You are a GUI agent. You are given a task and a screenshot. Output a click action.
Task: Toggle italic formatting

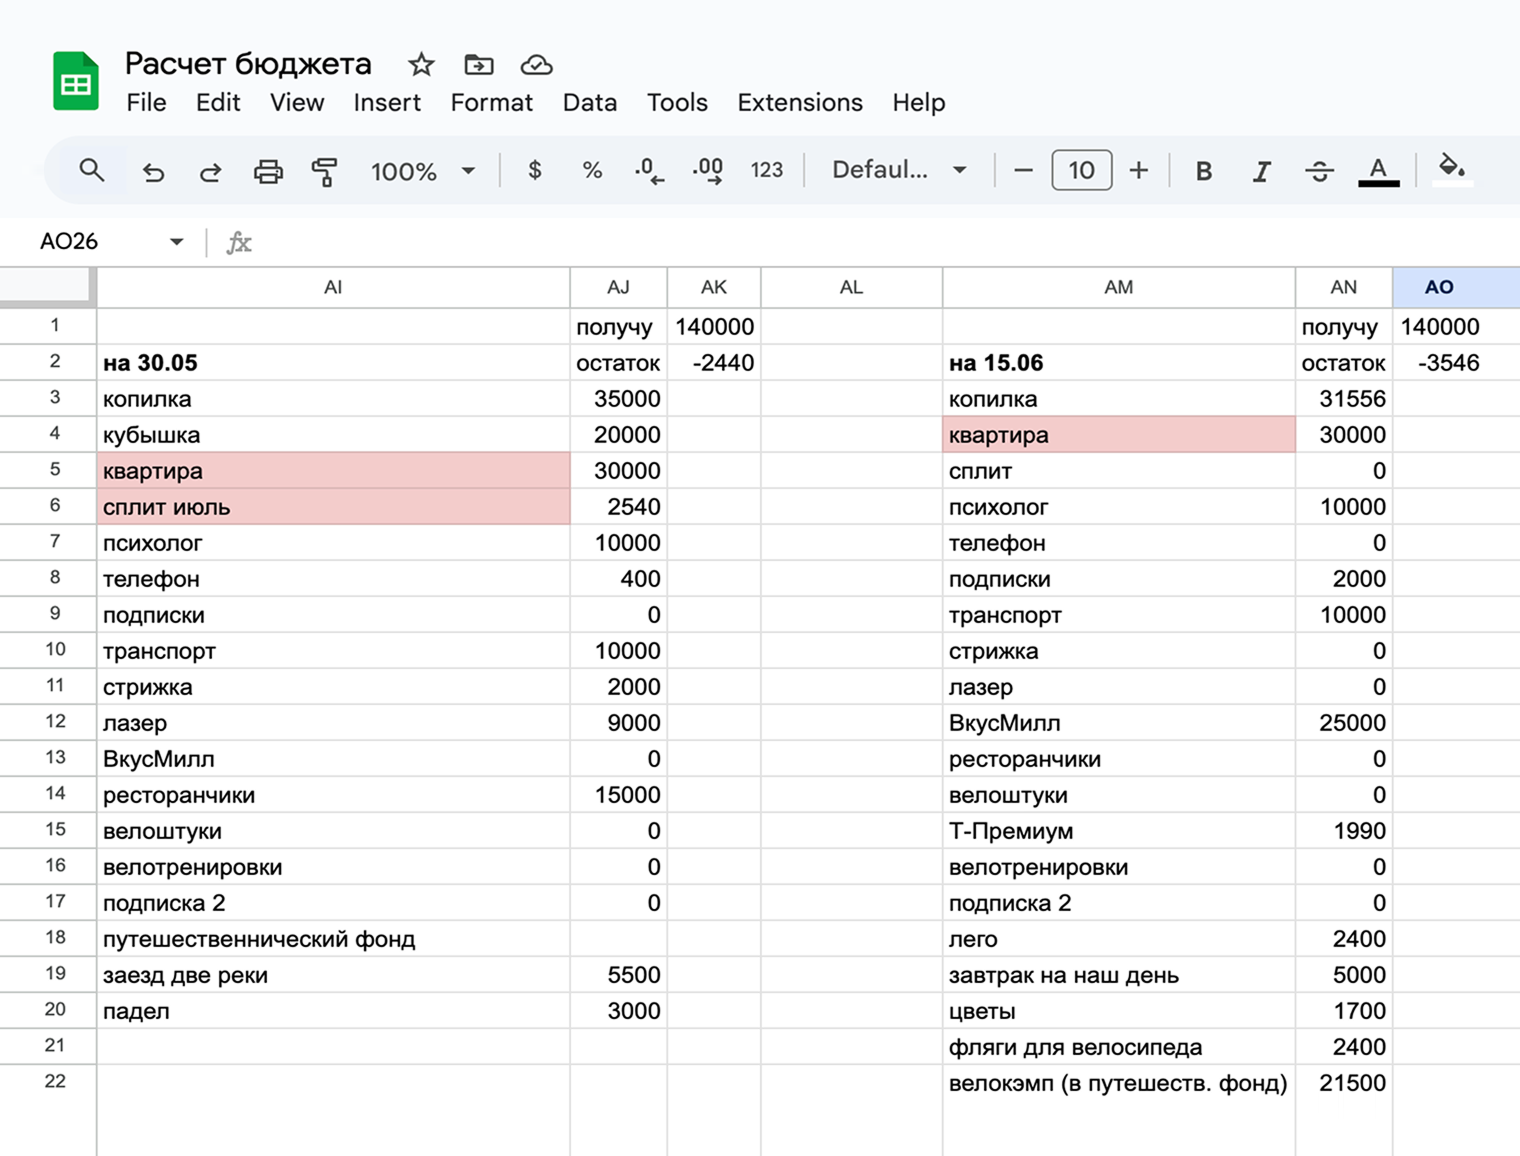(x=1262, y=172)
